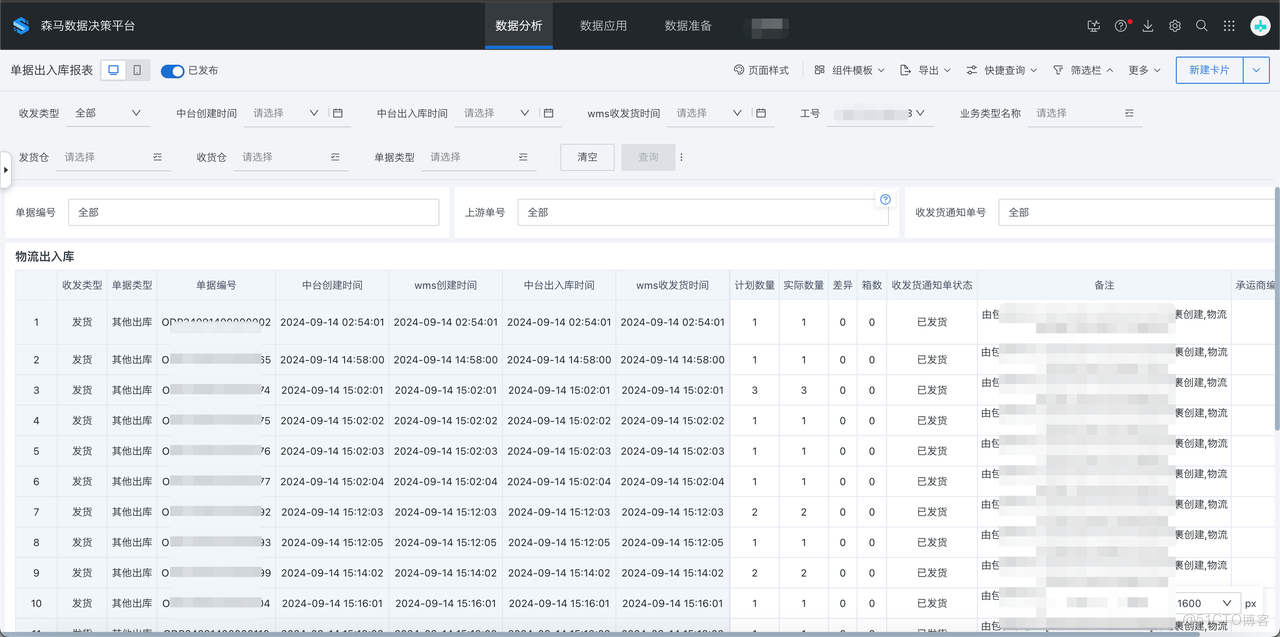Click the 清空 clear button

click(587, 157)
